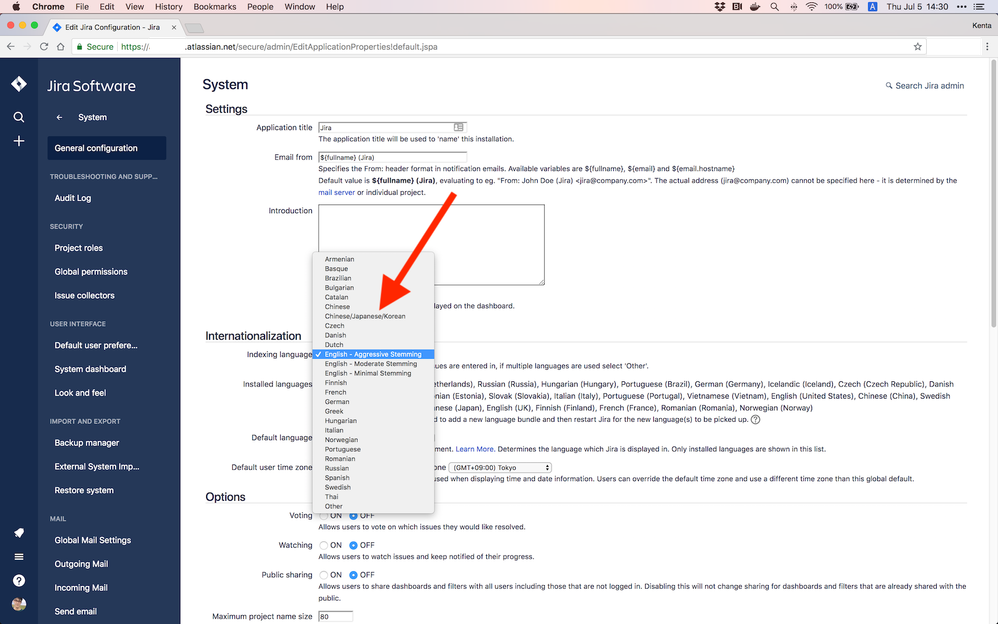Reload the page in Chrome
998x624 pixels.
[43, 46]
